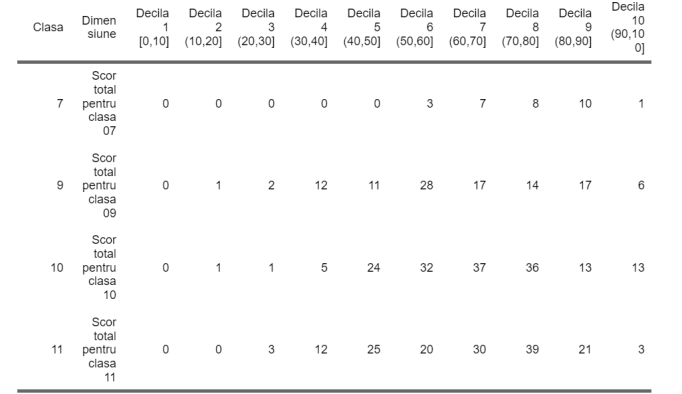The image size is (682, 394).
Task: Click value 8 in clasa 7 row
Action: tap(535, 104)
